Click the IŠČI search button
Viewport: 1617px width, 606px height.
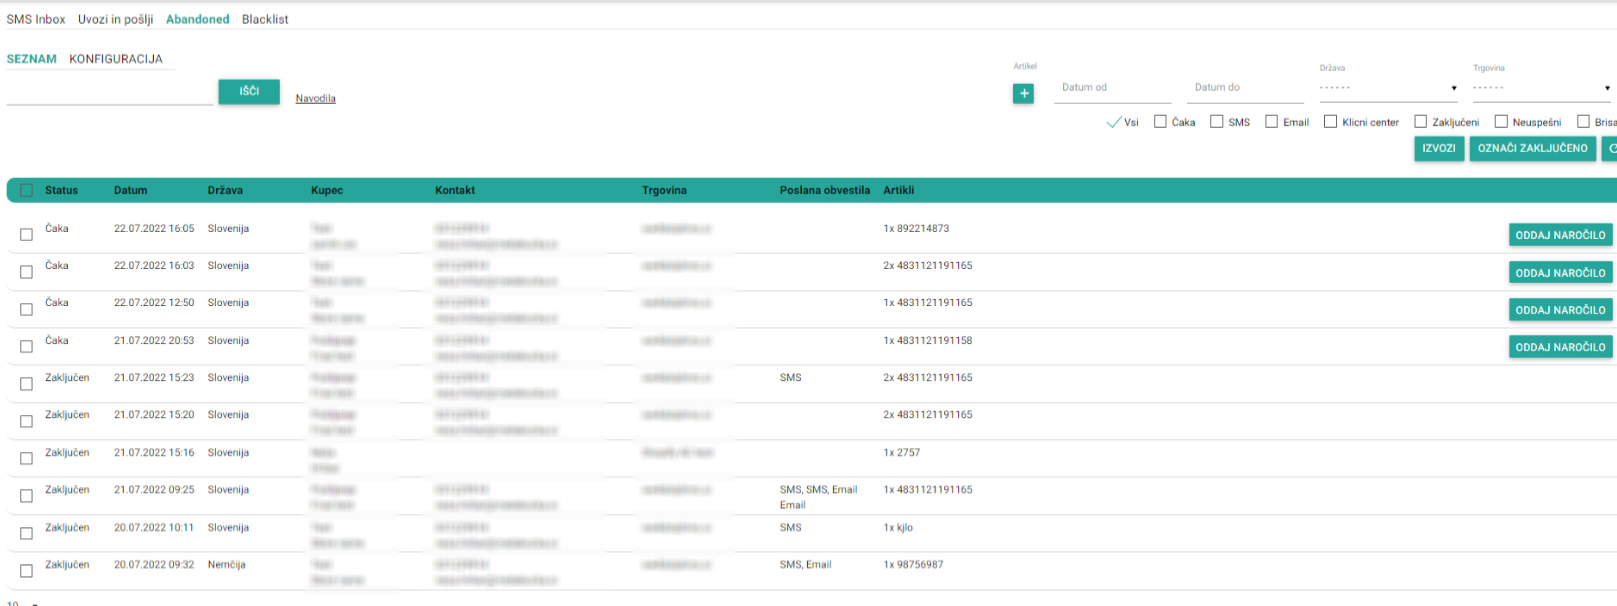click(x=249, y=91)
